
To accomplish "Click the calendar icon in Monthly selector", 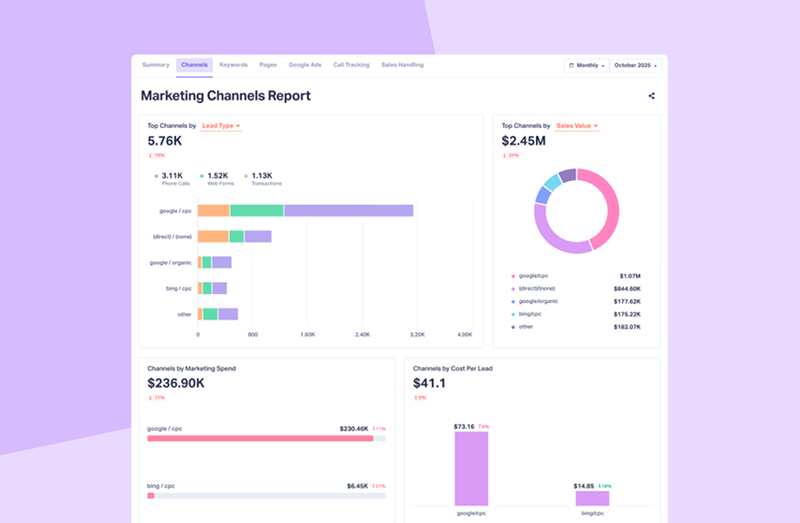I will (x=571, y=65).
